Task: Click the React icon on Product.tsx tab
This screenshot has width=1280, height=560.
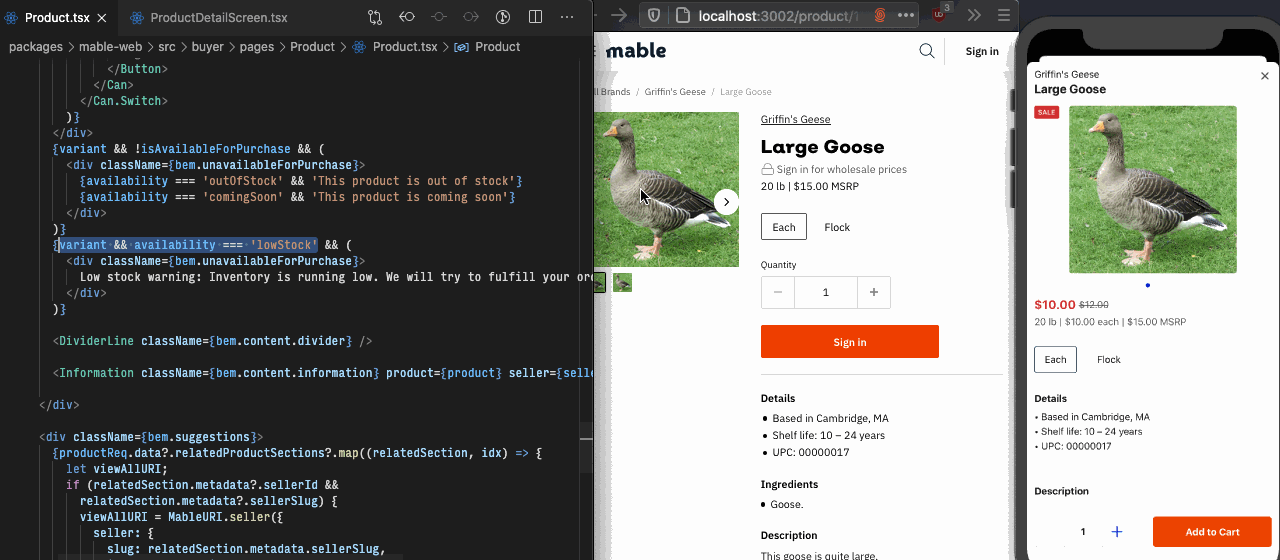Action: [11, 18]
